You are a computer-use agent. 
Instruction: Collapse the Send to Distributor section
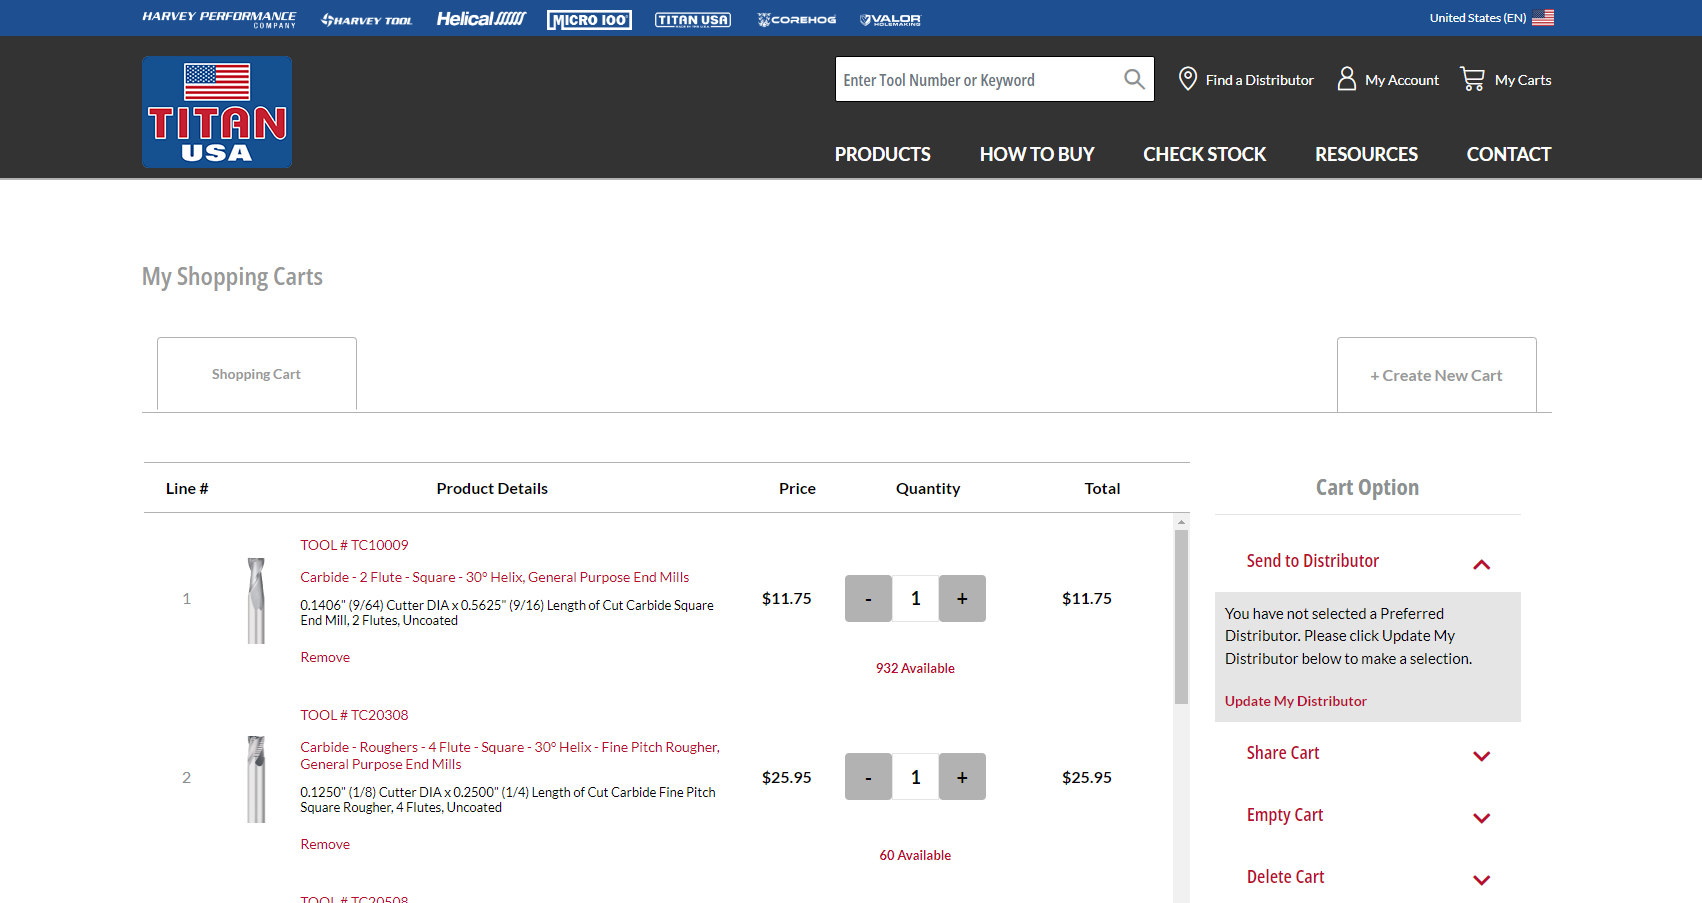[1481, 564]
